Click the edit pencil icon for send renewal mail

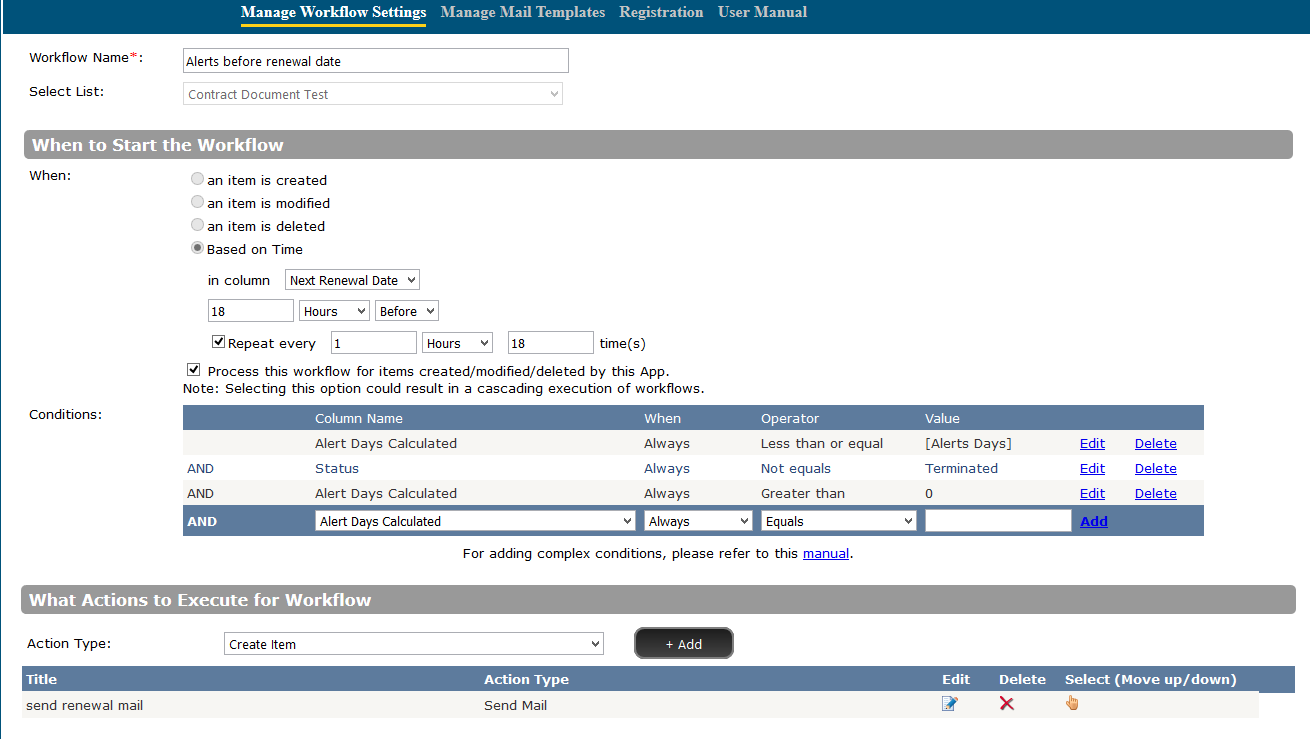949,704
